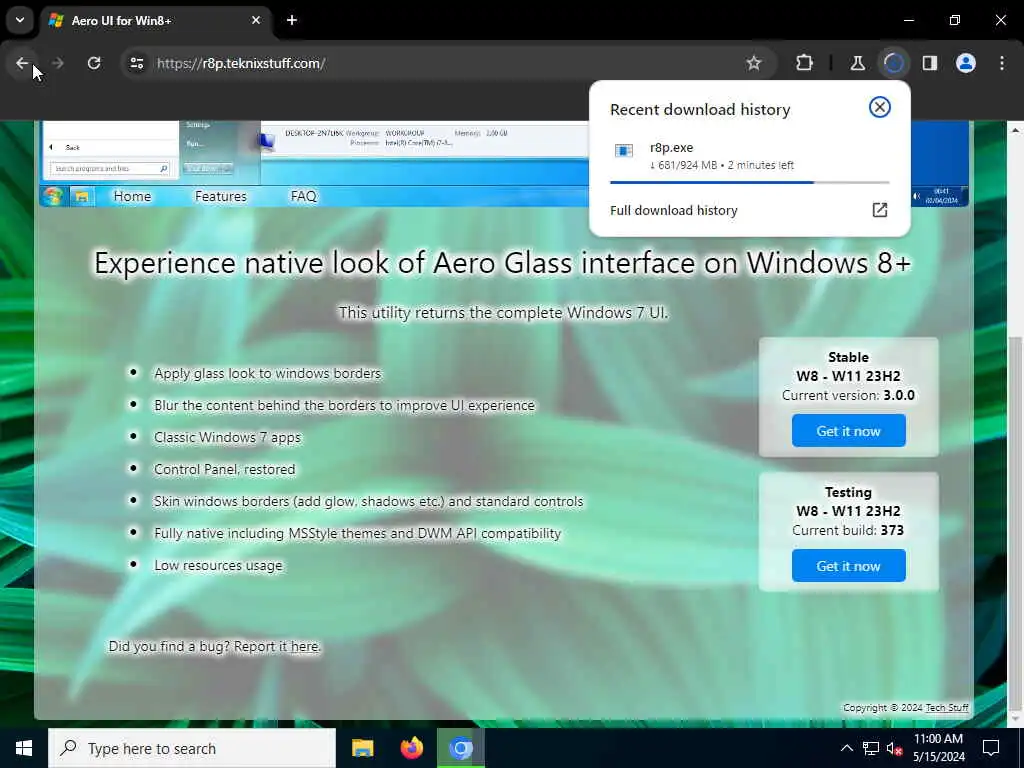Click 'Classic Windows 7 apps' list item

[x=227, y=437]
